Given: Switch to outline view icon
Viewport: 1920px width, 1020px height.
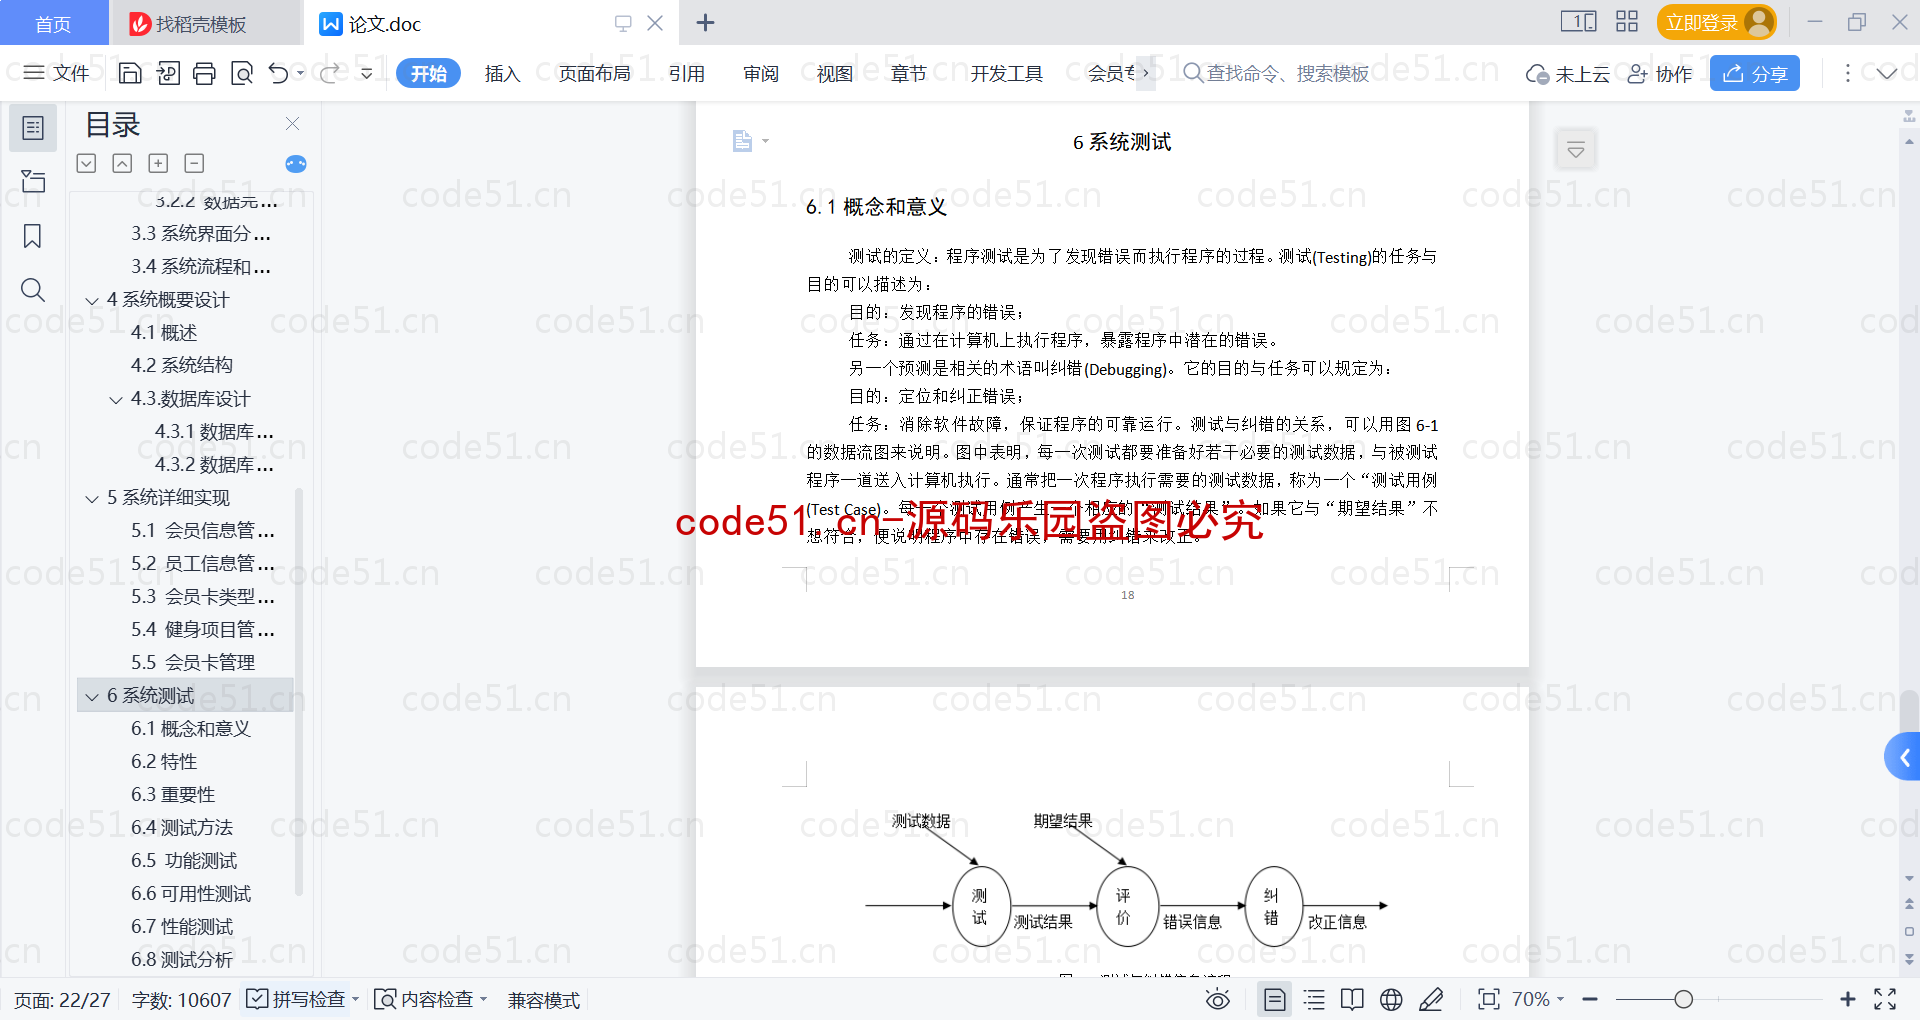Looking at the screenshot, I should coord(1314,999).
